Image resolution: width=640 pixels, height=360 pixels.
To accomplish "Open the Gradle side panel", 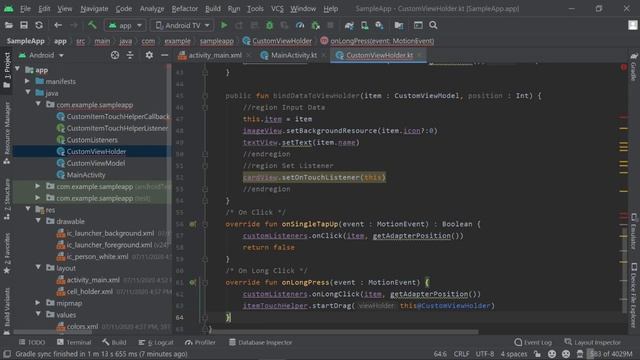I will click(634, 67).
